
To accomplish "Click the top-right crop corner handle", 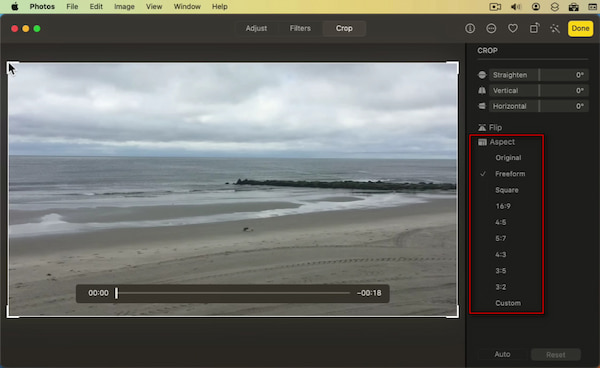I will point(453,67).
